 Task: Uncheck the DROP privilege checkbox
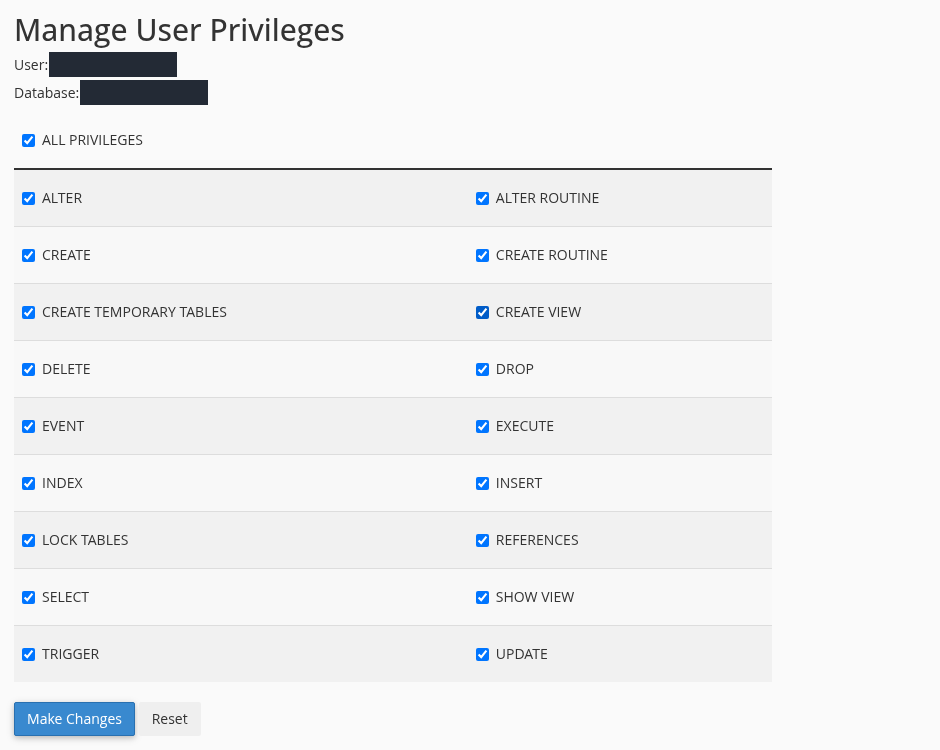pos(482,369)
